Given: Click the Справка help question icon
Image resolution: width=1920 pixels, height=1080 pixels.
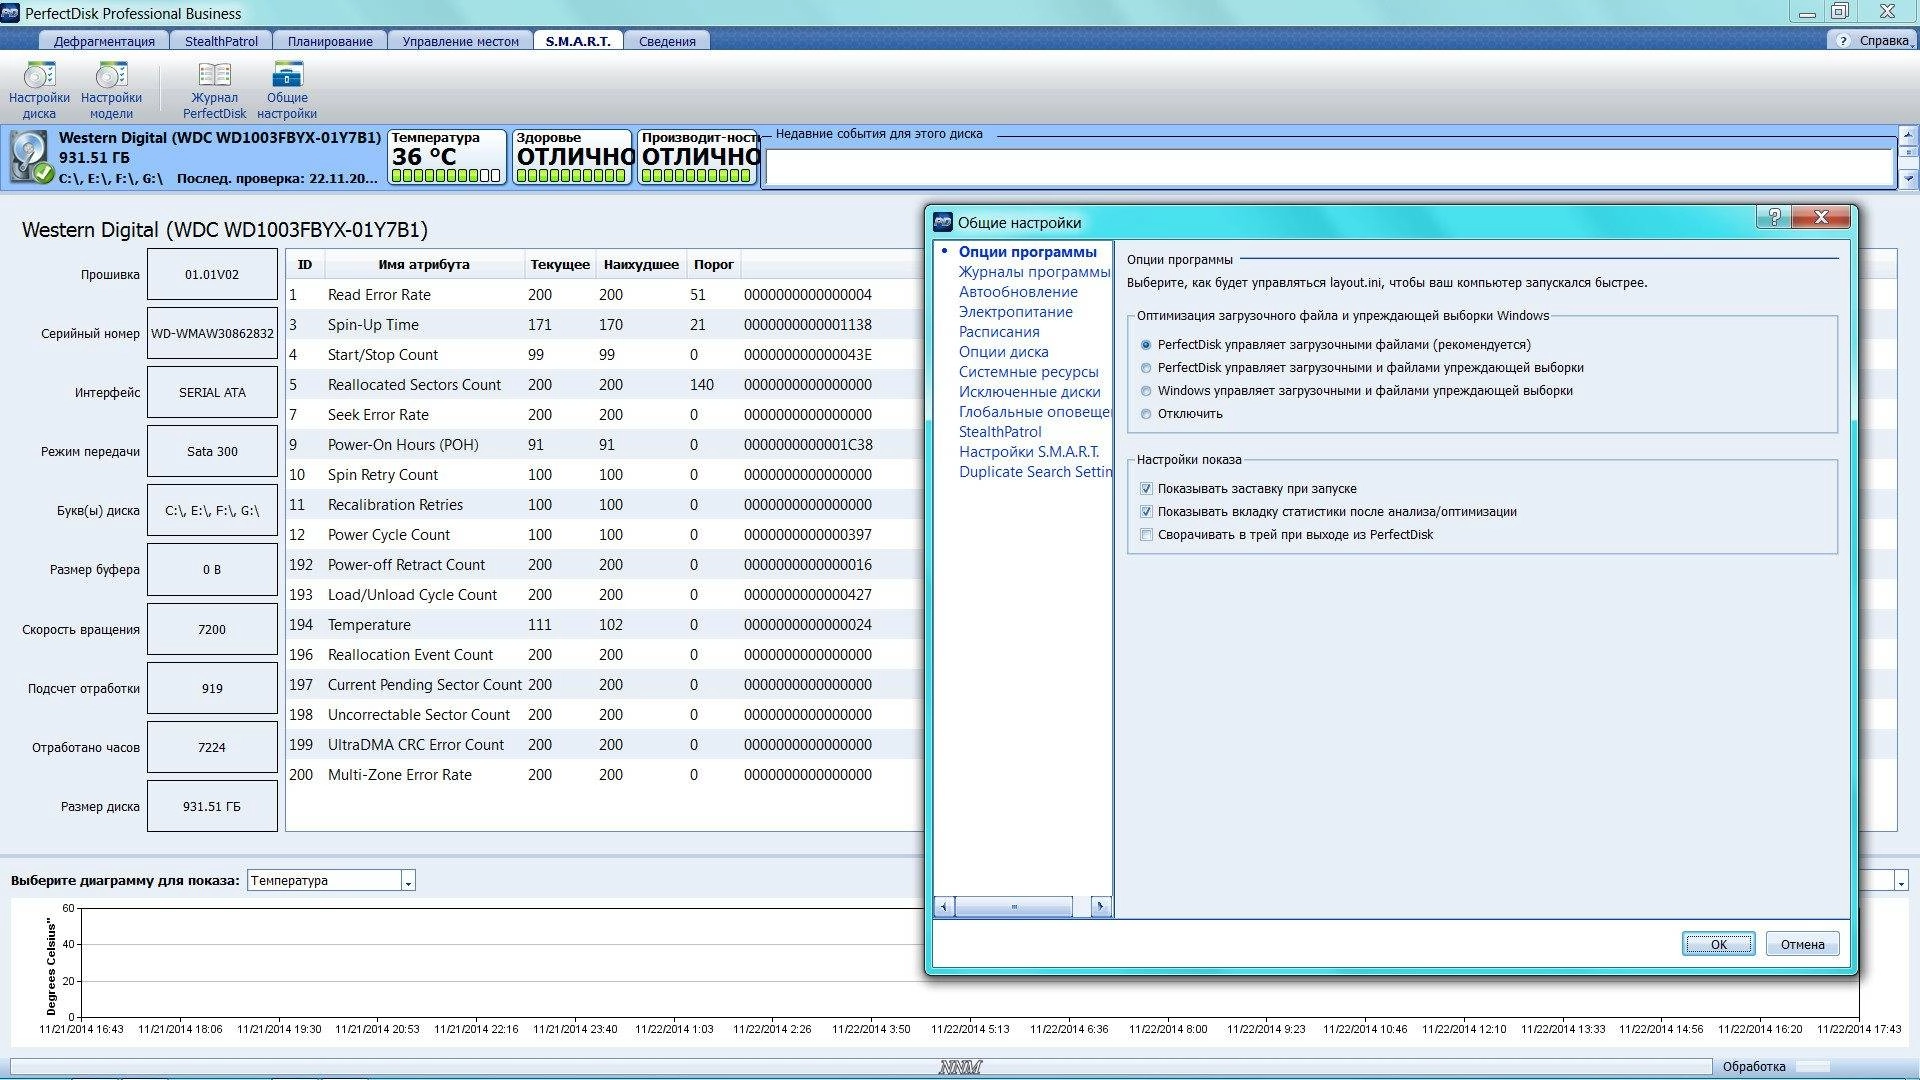Looking at the screenshot, I should tap(1843, 41).
